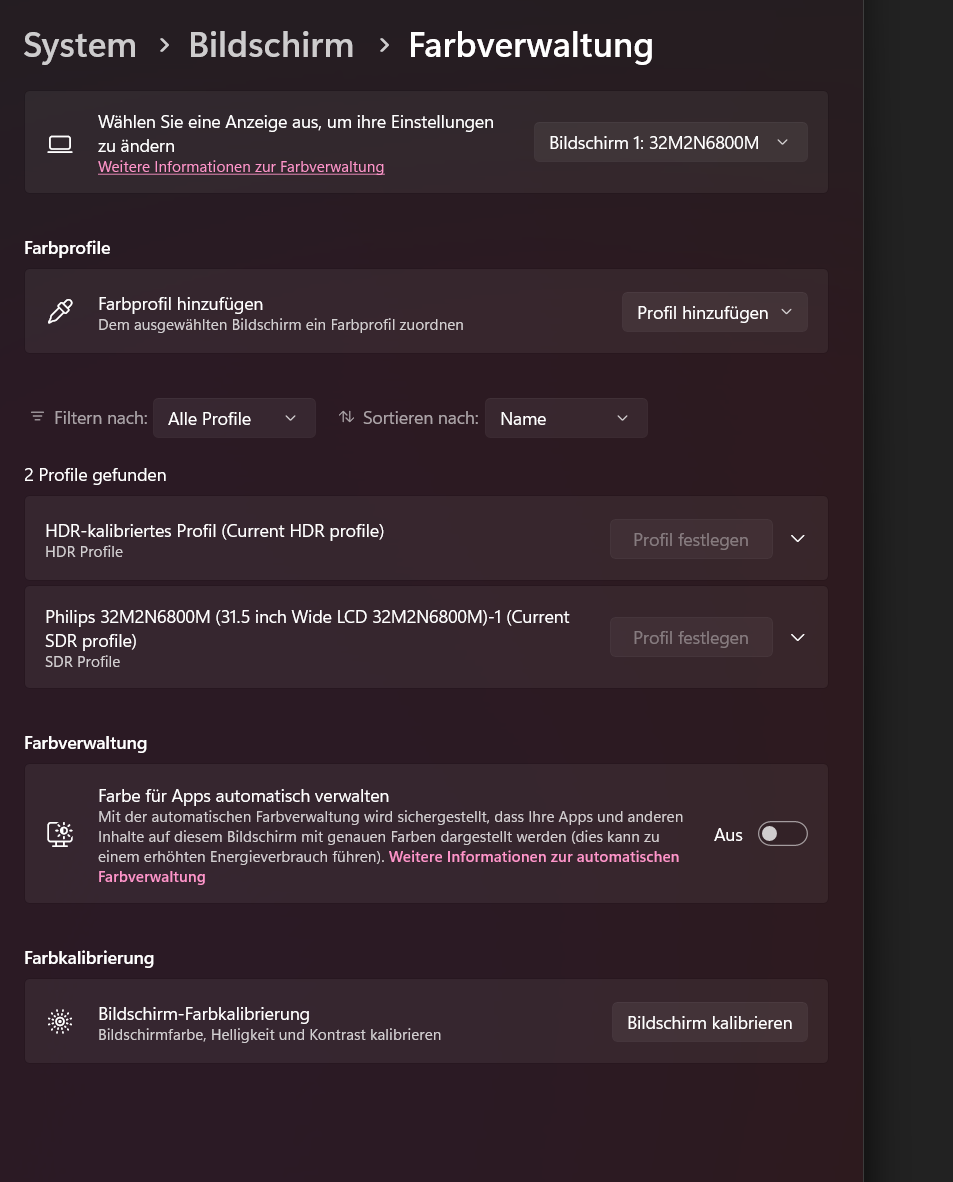The height and width of the screenshot is (1182, 953).
Task: Select the SDR Profile row
Action: click(300, 637)
